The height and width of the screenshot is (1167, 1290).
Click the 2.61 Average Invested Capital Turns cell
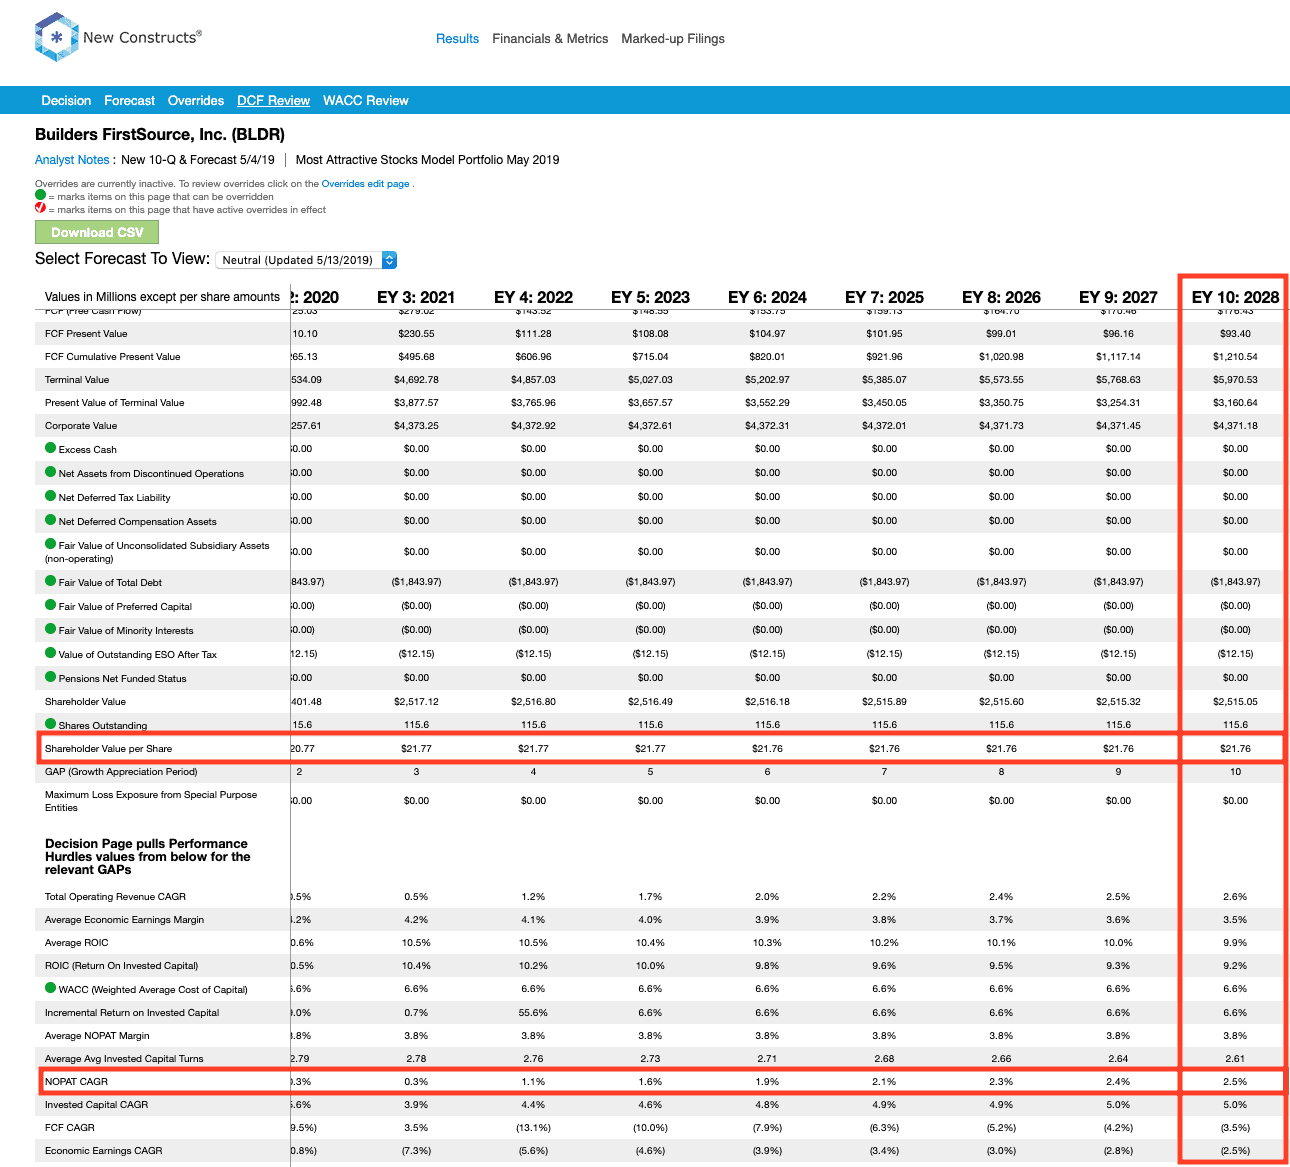tap(1235, 1059)
